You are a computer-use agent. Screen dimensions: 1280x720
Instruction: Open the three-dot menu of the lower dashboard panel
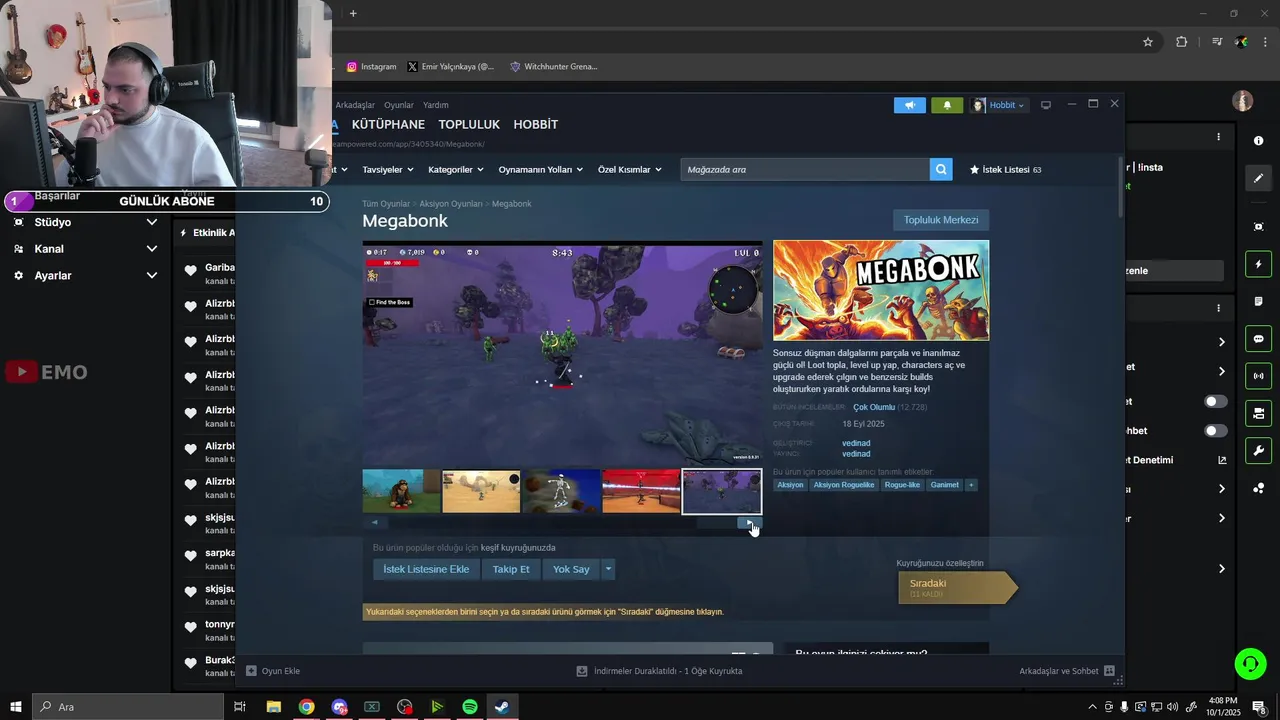1218,308
